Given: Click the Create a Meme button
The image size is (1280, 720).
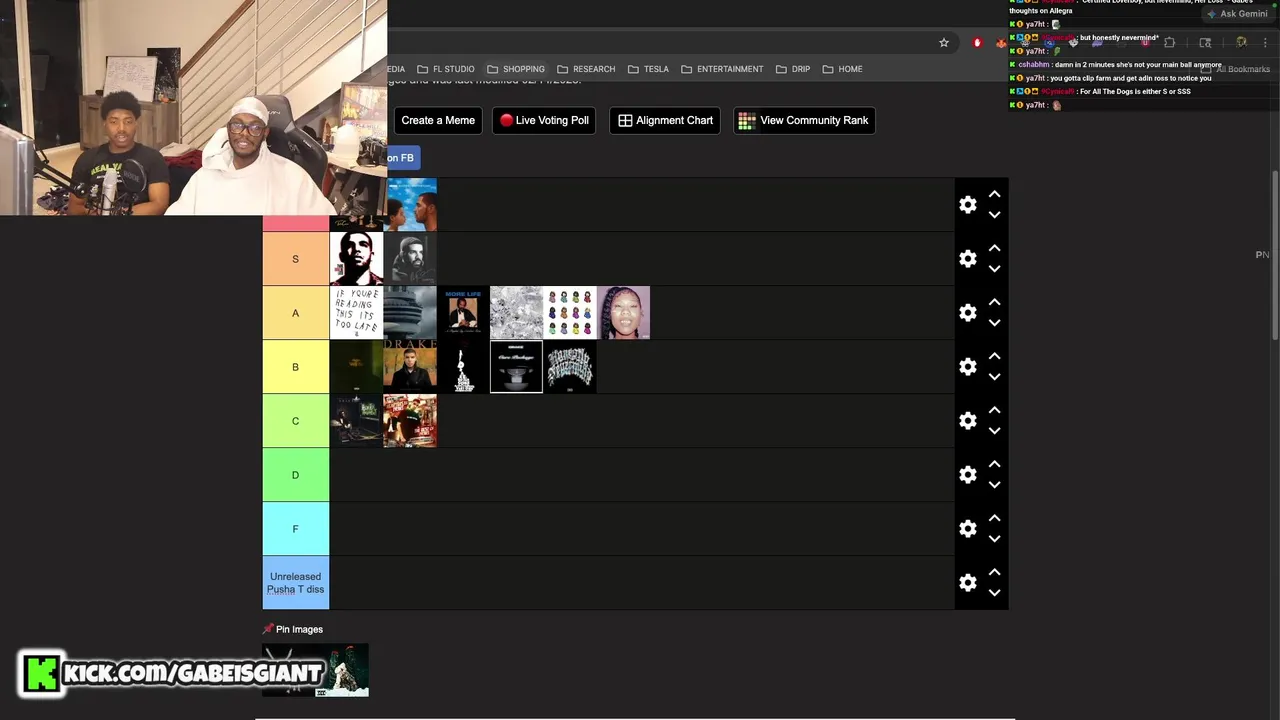Looking at the screenshot, I should (x=438, y=120).
